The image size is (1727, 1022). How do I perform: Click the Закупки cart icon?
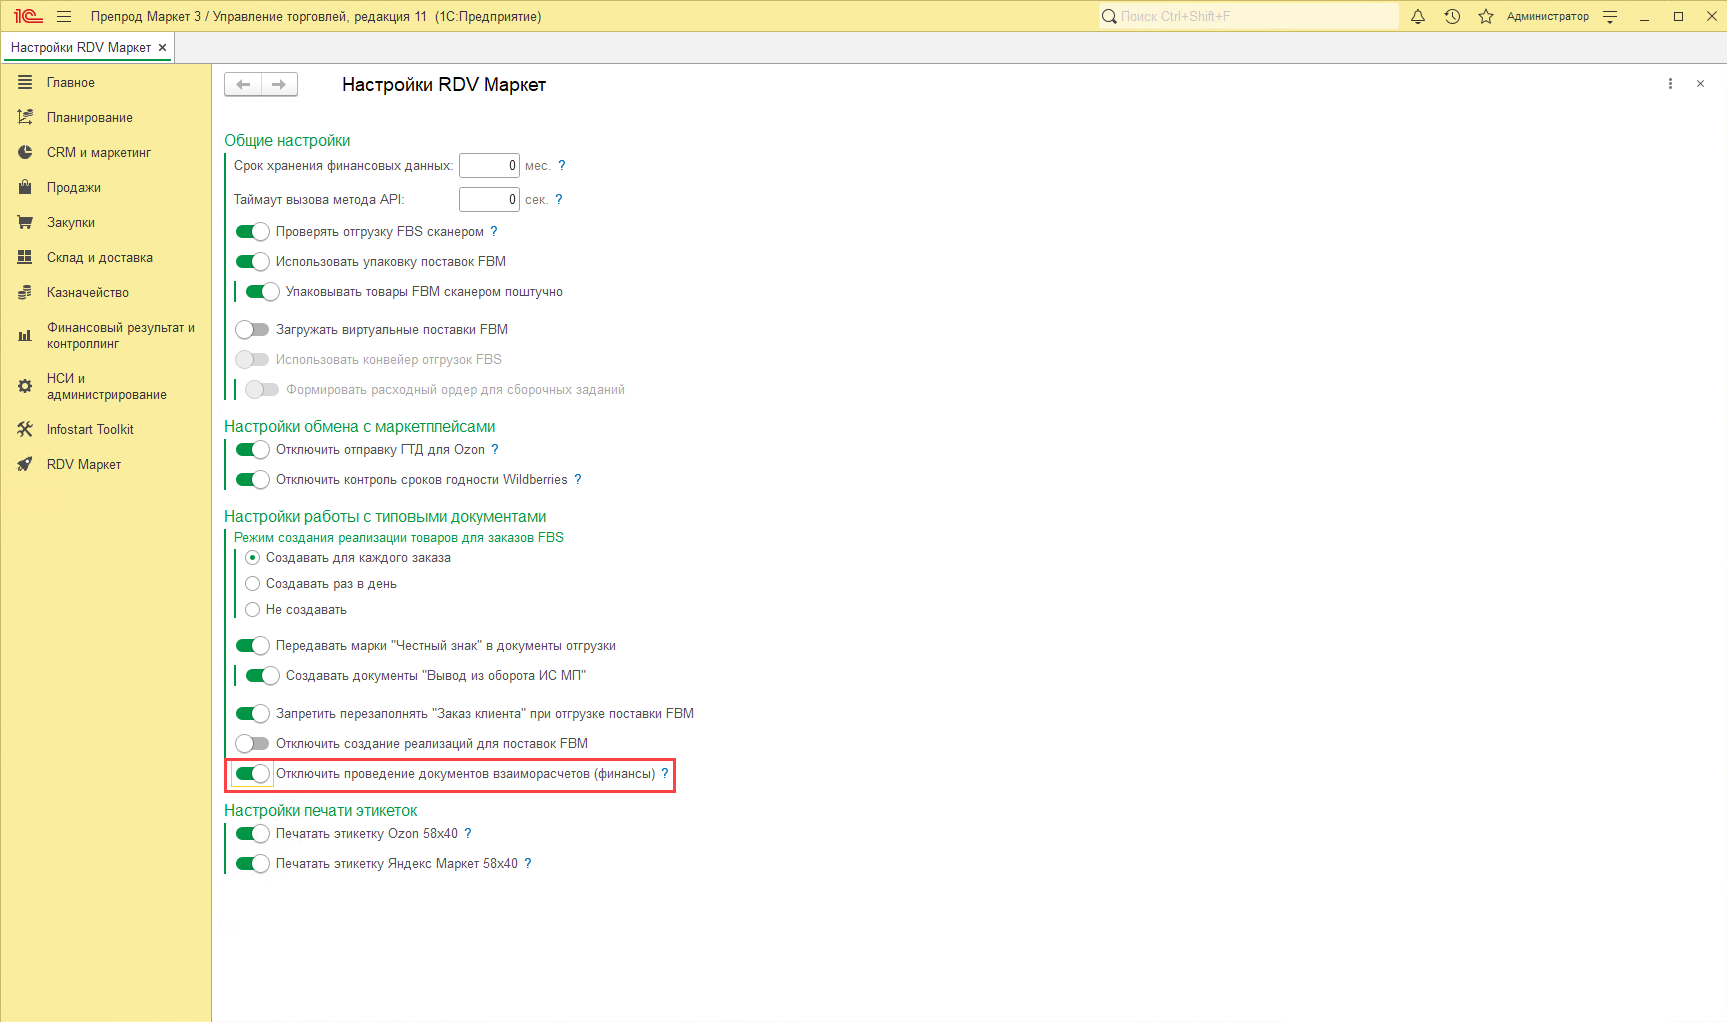point(25,222)
